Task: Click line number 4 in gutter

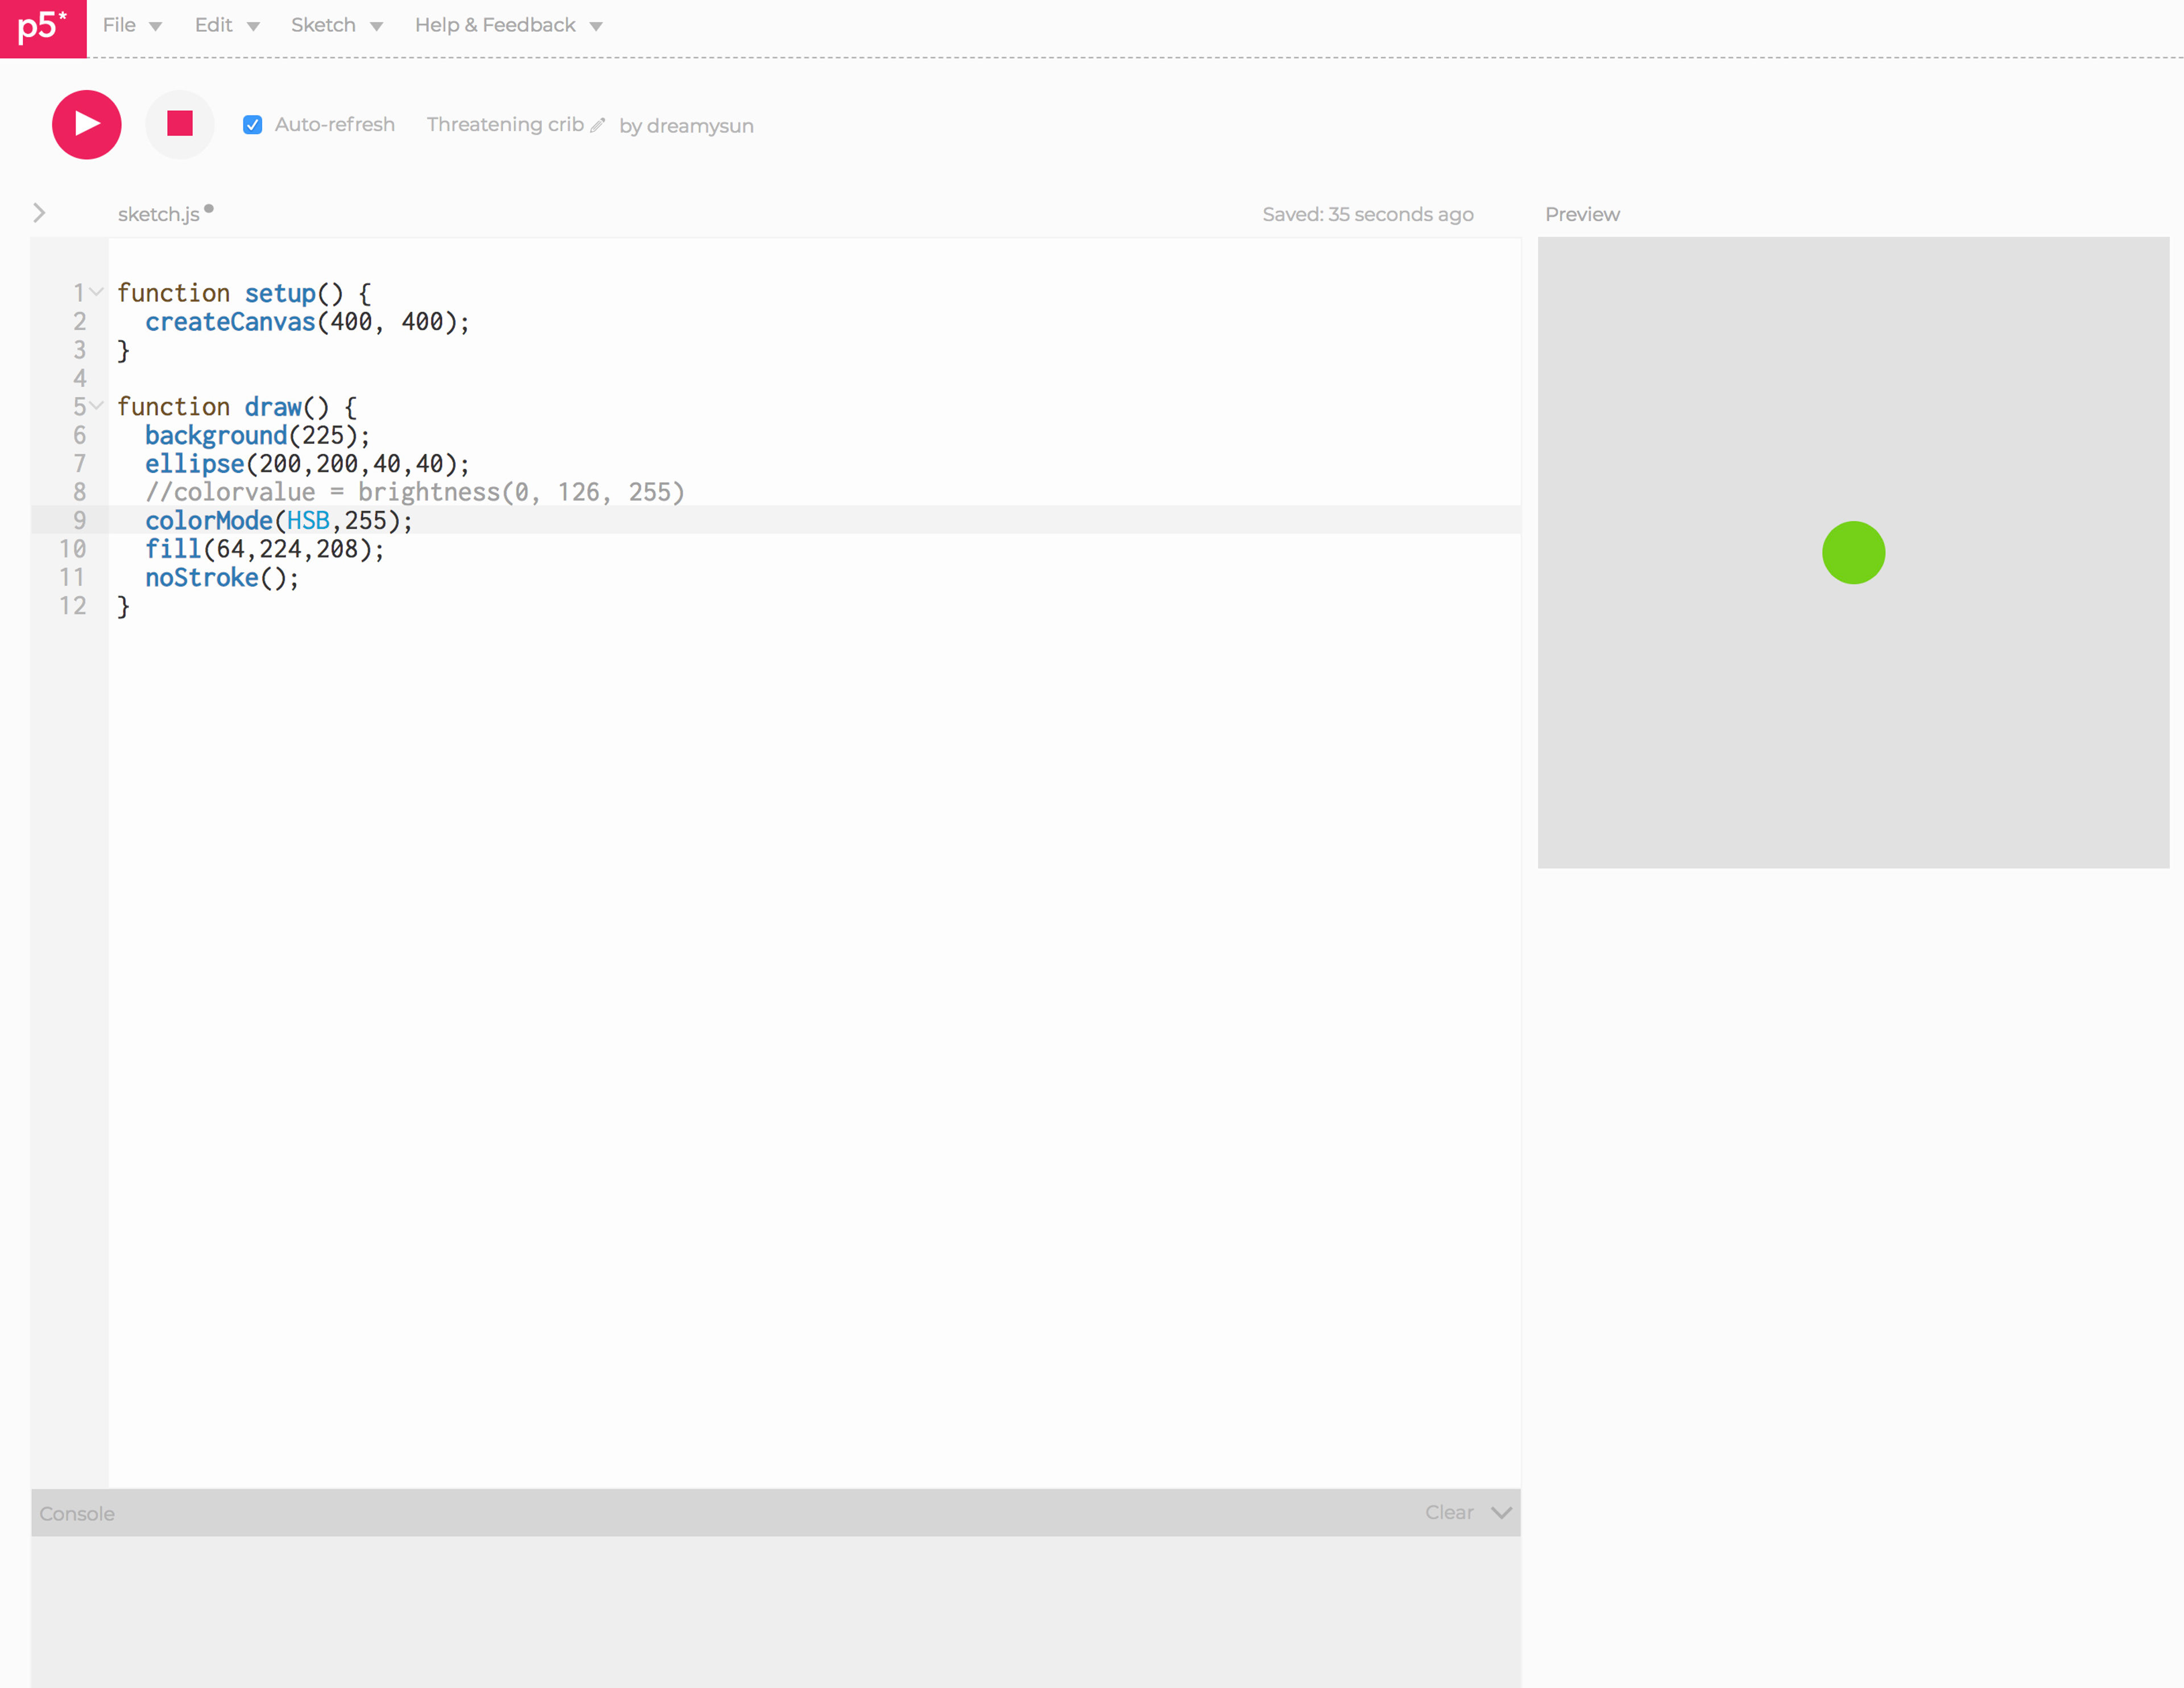Action: (x=79, y=378)
